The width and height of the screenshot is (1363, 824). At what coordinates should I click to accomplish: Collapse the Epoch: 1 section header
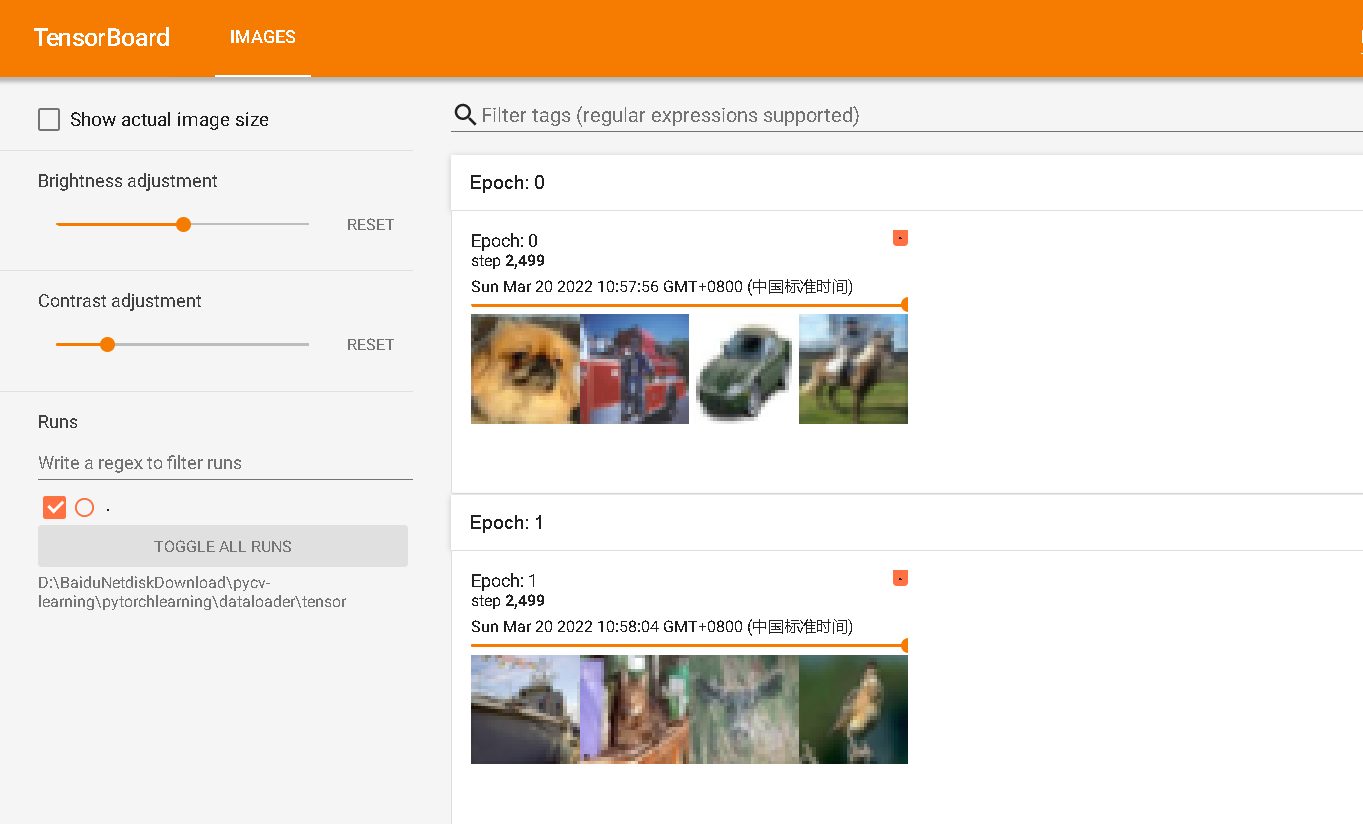tap(907, 523)
